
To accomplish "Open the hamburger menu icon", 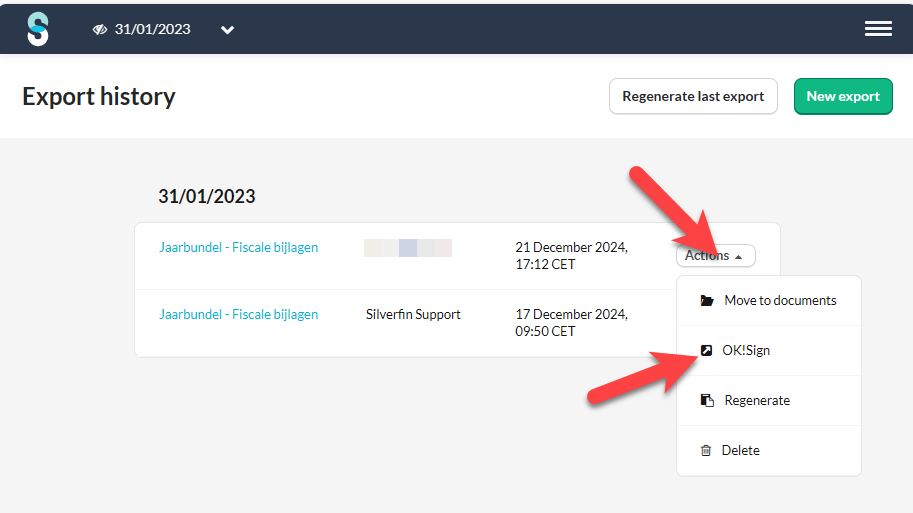I will click(878, 29).
